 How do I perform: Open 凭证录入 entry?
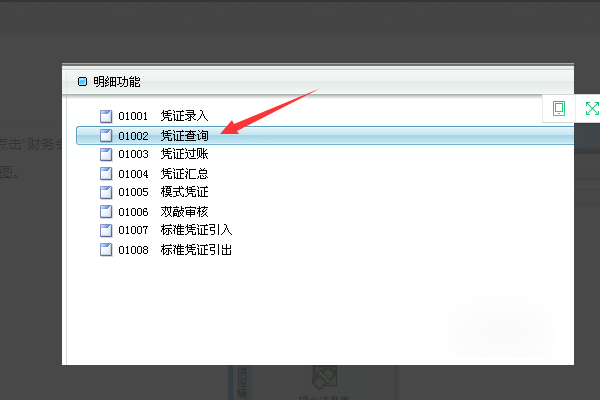[x=184, y=116]
